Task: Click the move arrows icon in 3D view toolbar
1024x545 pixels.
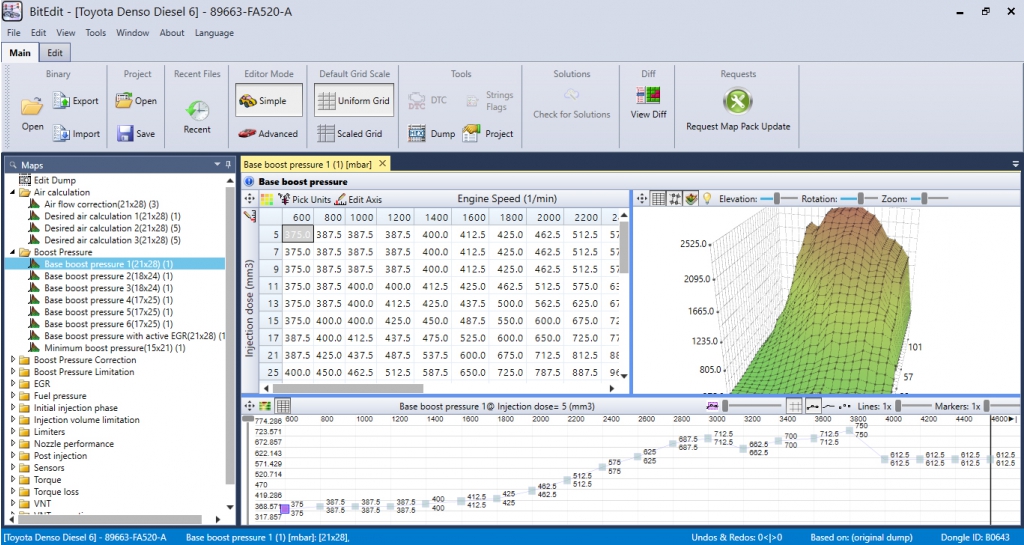Action: (x=642, y=198)
